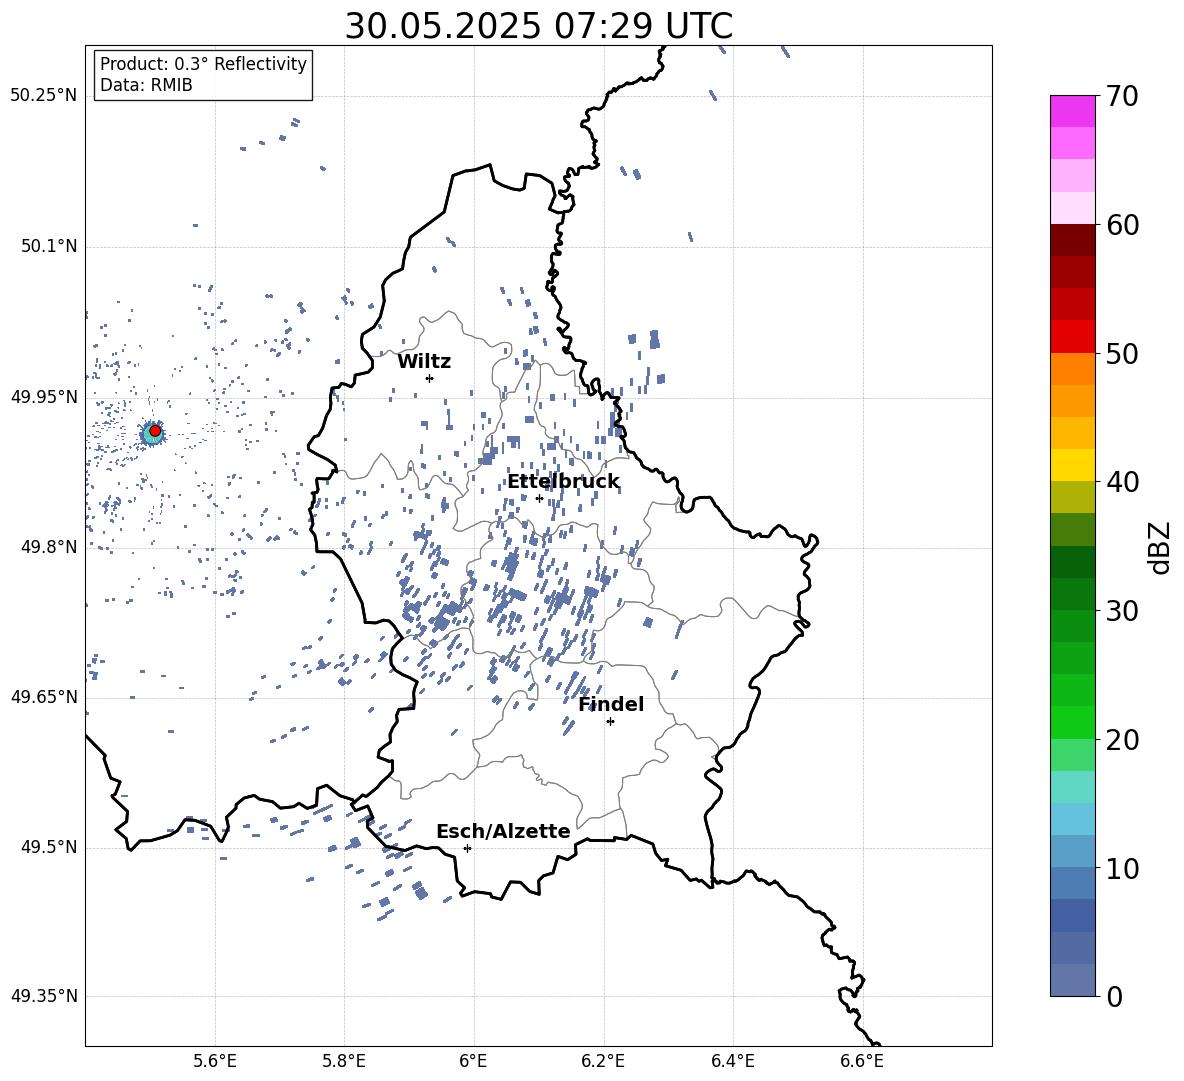Click the Esch/Alzette station cross marker
The image size is (1184, 1081).
pyautogui.click(x=467, y=848)
